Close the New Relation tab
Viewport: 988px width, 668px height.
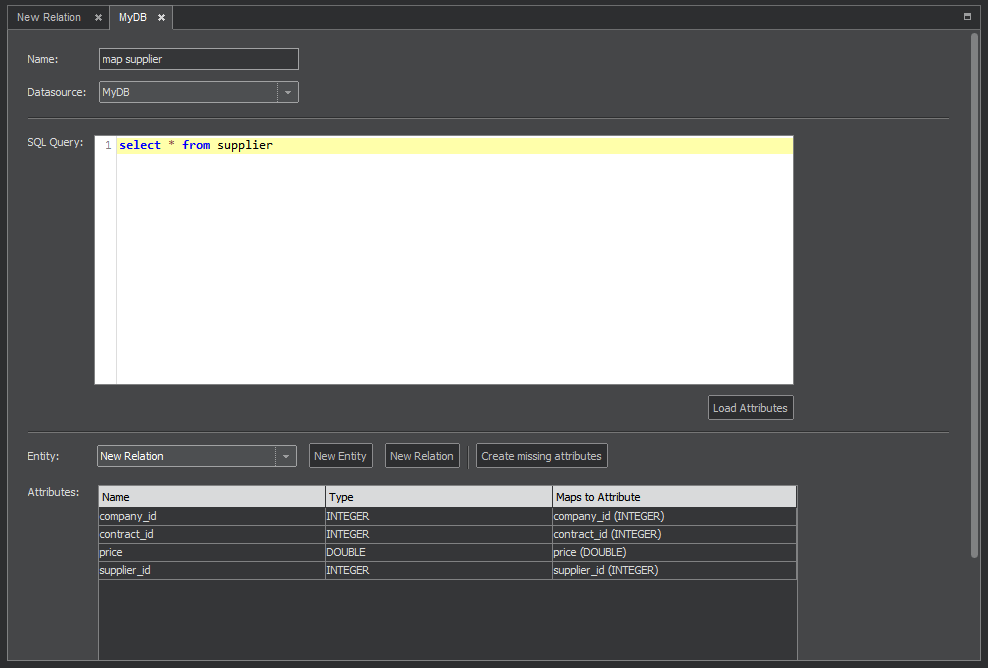pos(98,18)
